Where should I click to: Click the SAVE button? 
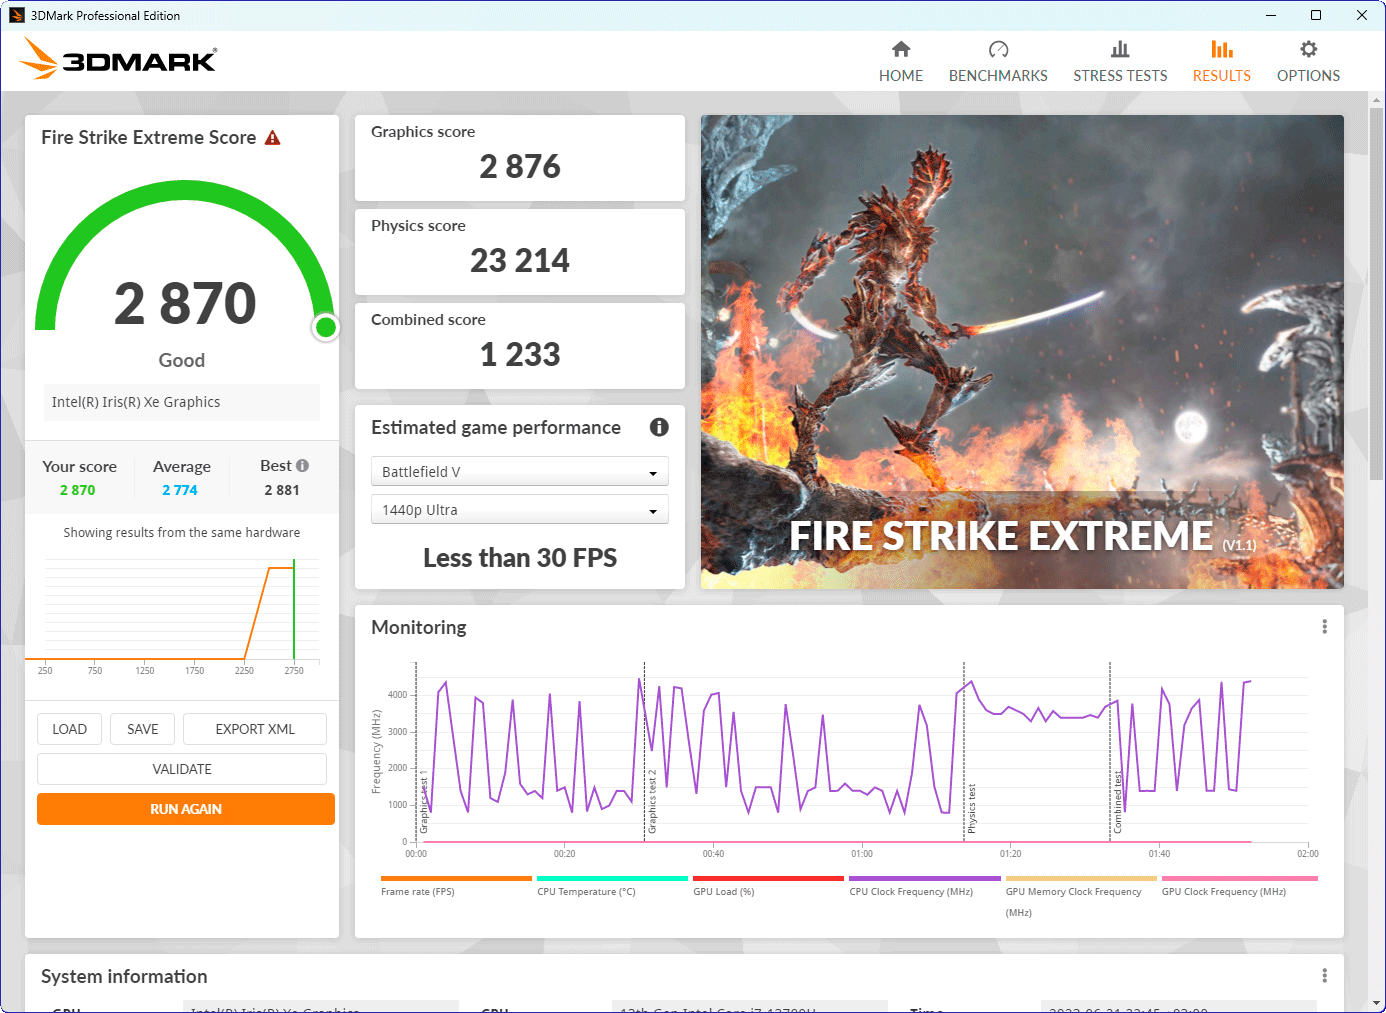(143, 729)
